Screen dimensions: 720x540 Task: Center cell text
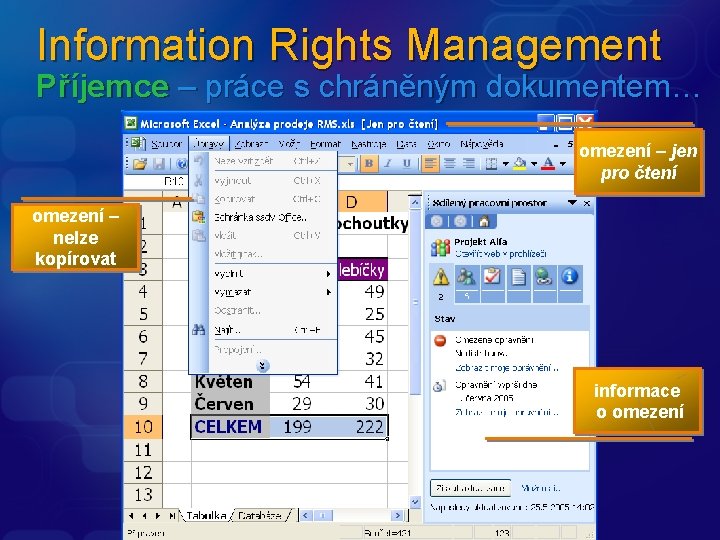tap(449, 163)
